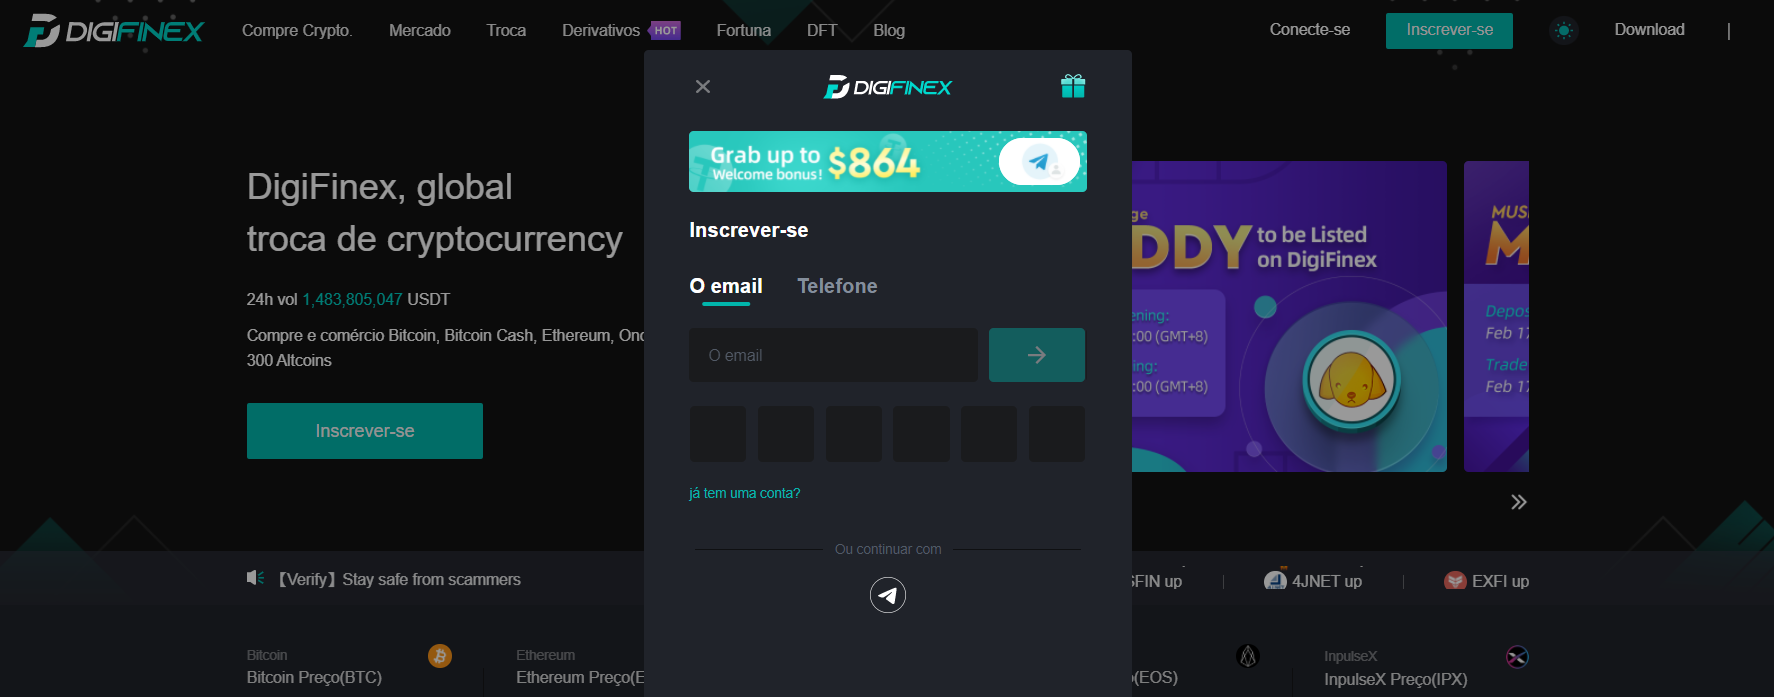Screen dimensions: 1774x697
Task: Click the gift box icon in modal
Action: click(1073, 86)
